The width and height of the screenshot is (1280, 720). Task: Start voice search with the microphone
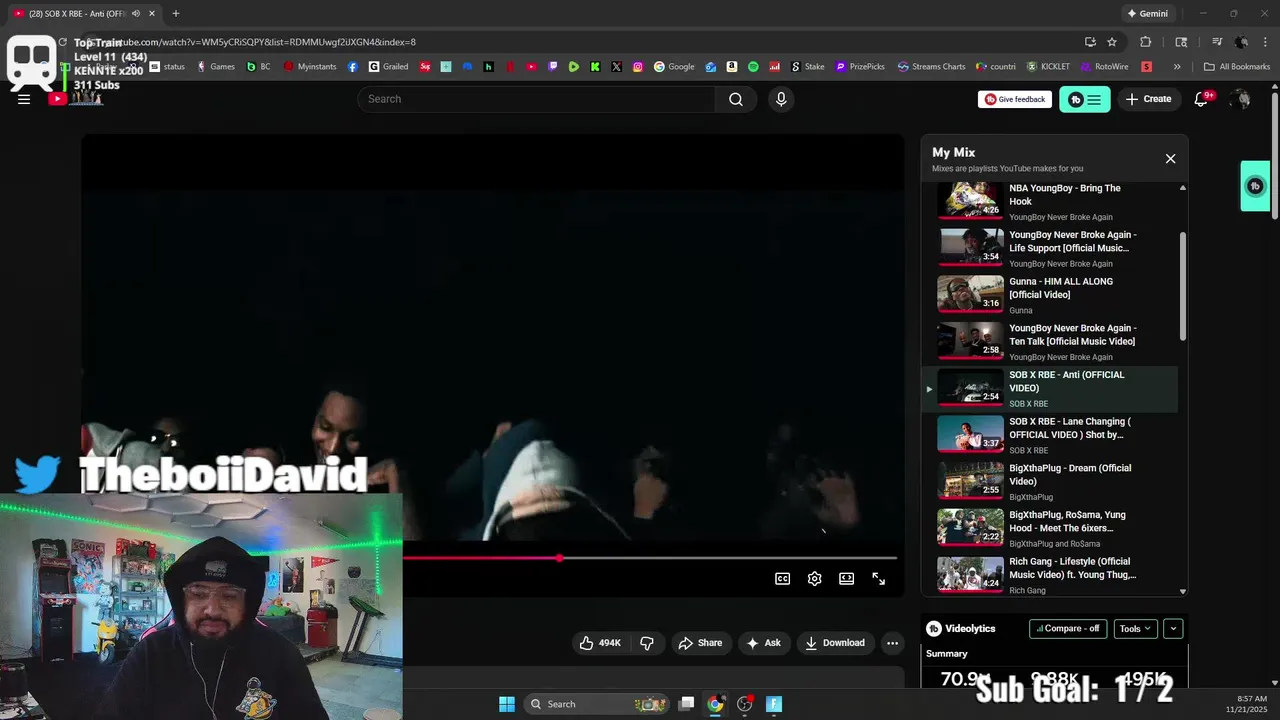tap(781, 99)
